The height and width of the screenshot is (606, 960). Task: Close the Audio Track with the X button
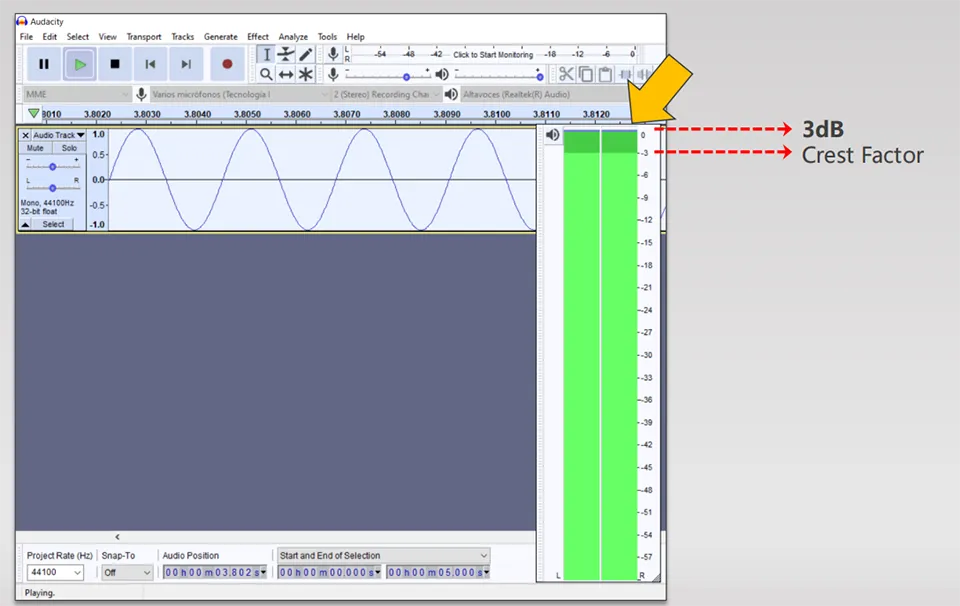pos(25,135)
